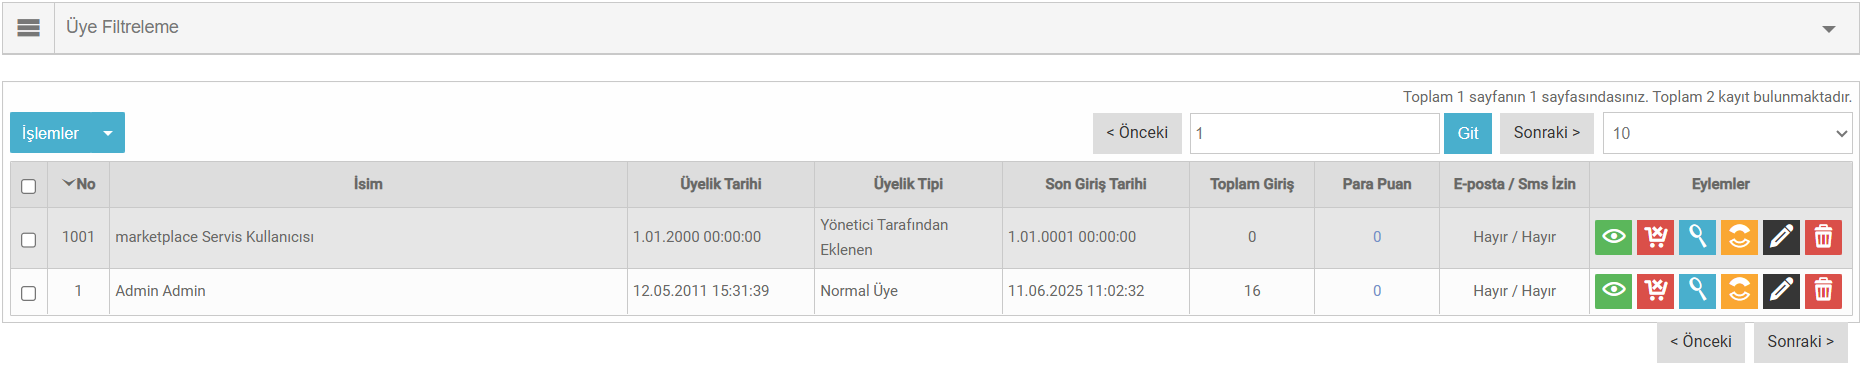This screenshot has height=390, width=1872.
Task: Click the red trash icon for Admin Admin
Action: pyautogui.click(x=1823, y=291)
